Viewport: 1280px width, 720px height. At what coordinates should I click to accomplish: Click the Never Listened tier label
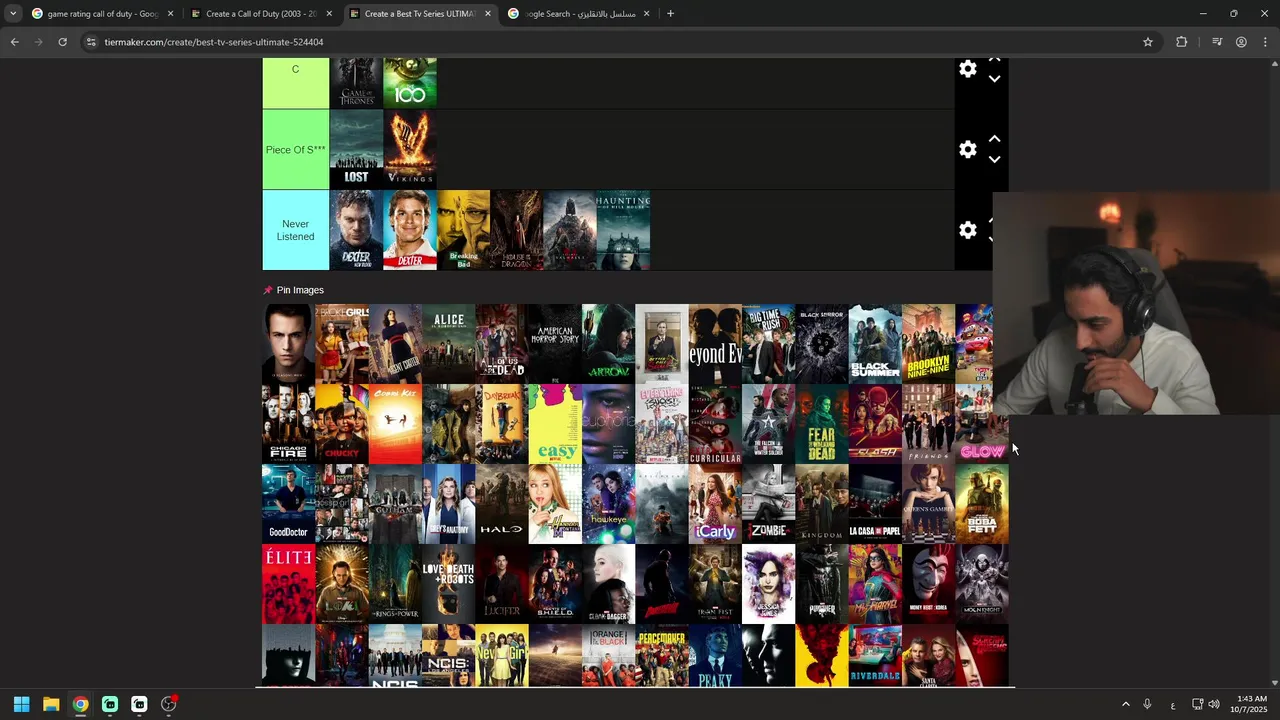[x=295, y=230]
